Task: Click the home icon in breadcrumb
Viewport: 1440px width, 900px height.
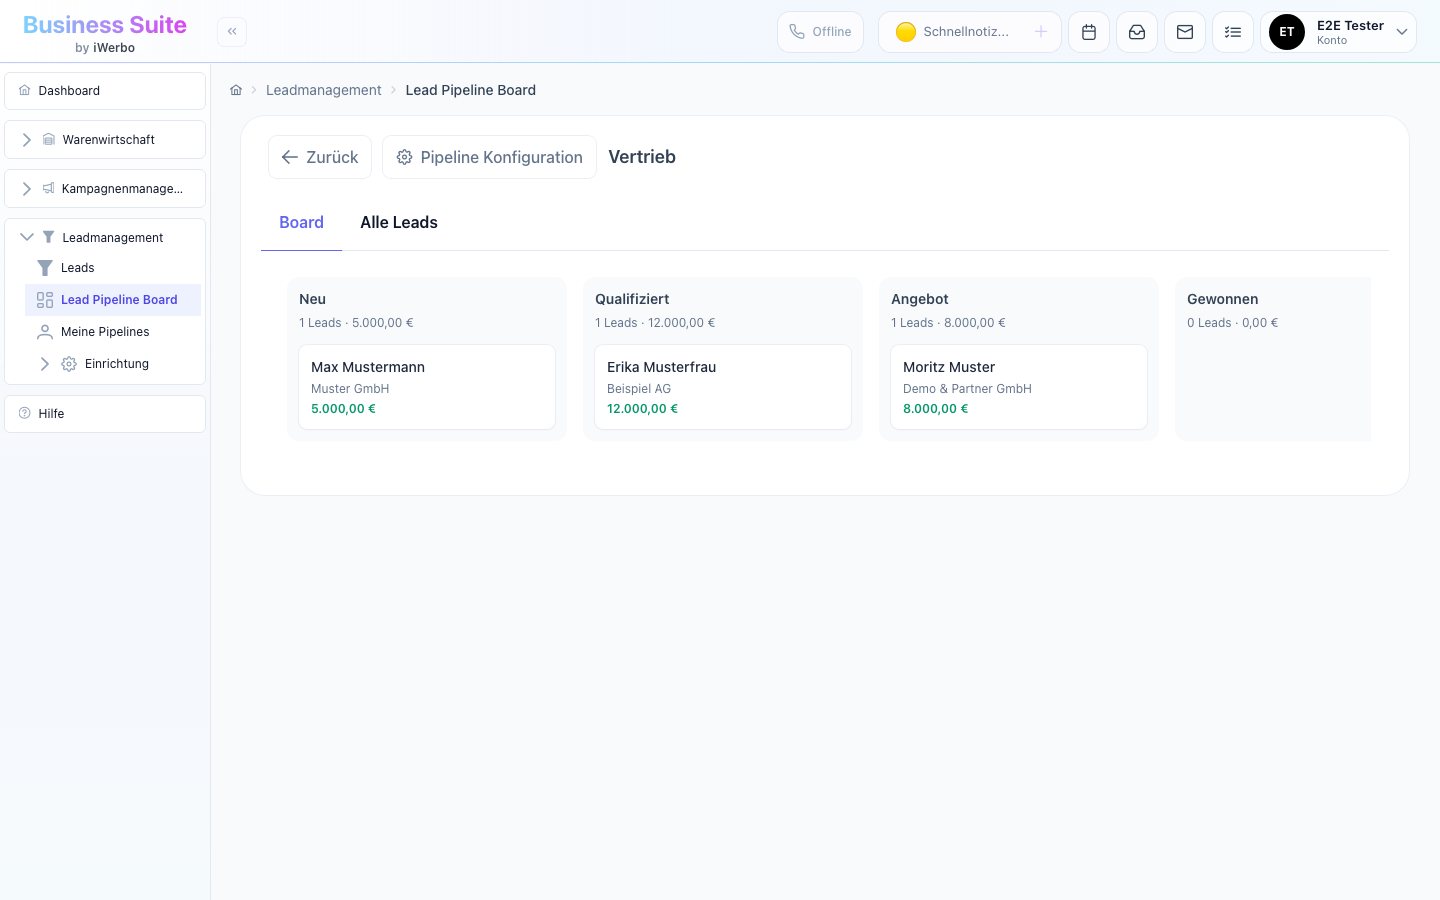Action: pos(236,90)
